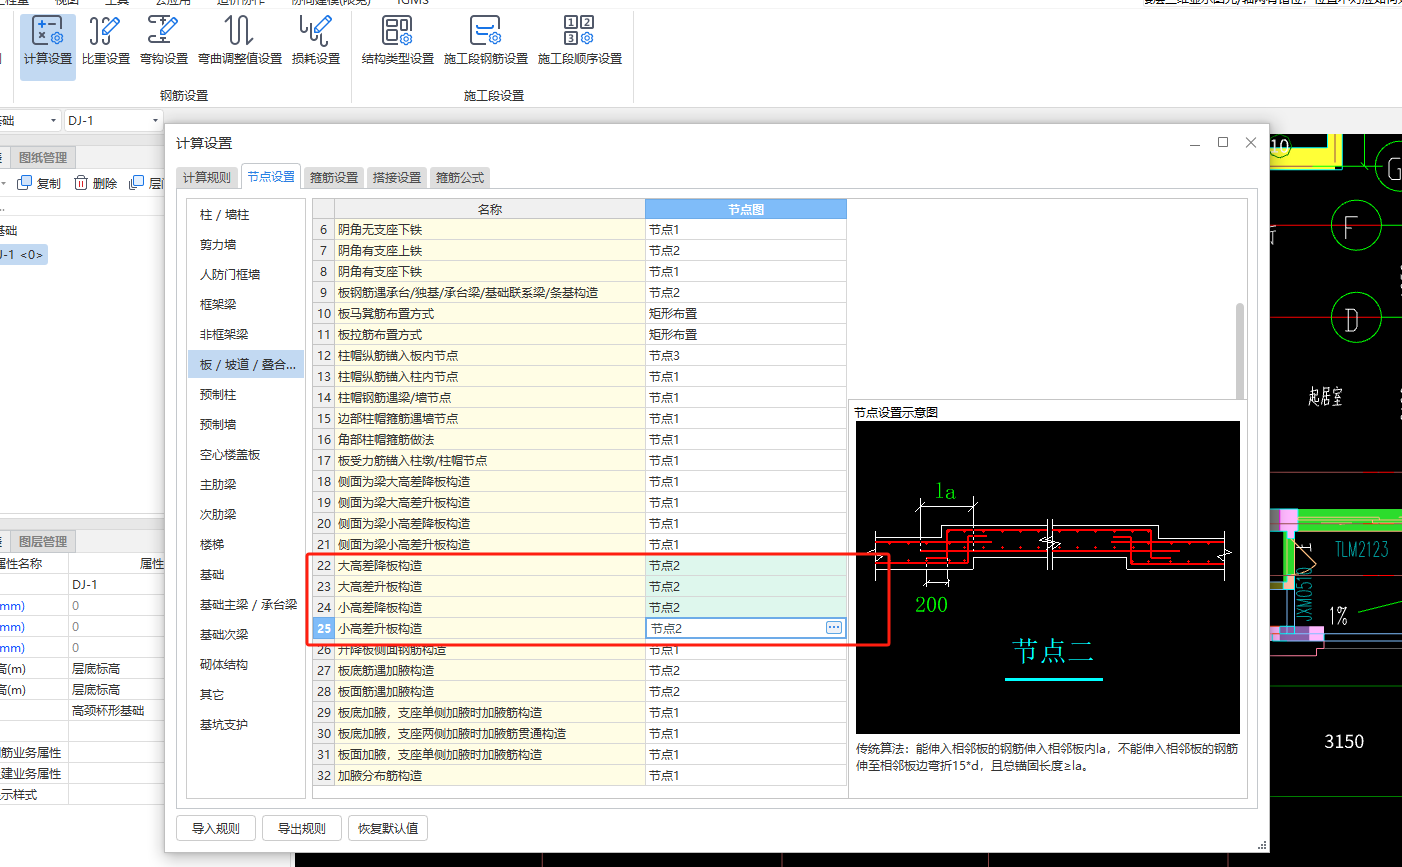Select 柱 / 墙柱 category
The height and width of the screenshot is (867, 1402).
tap(245, 214)
